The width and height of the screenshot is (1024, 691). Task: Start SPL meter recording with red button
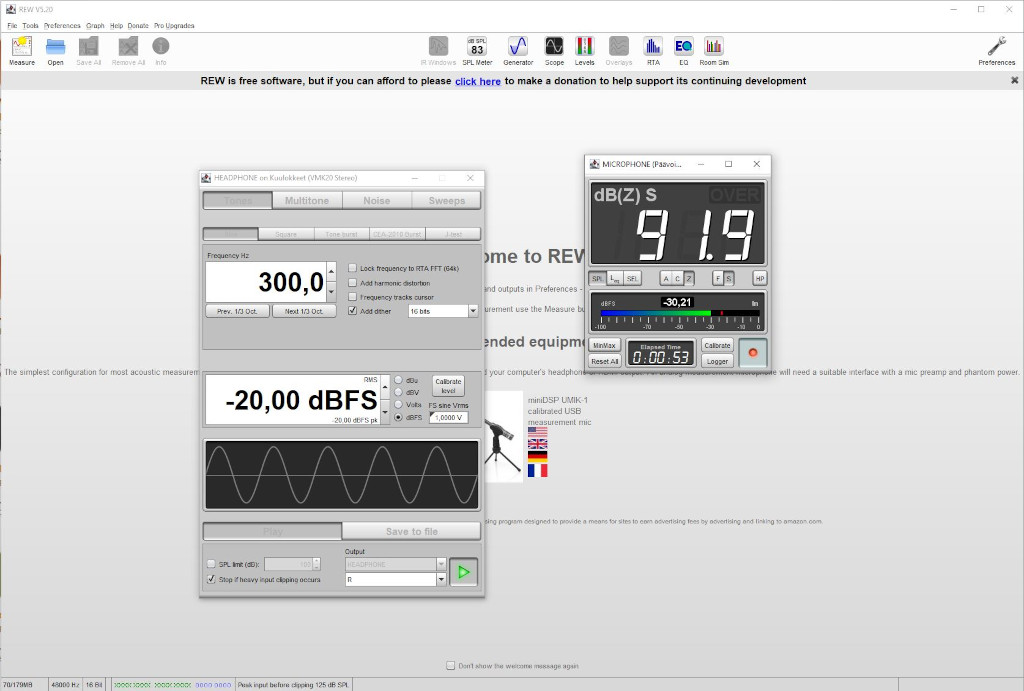pyautogui.click(x=752, y=353)
